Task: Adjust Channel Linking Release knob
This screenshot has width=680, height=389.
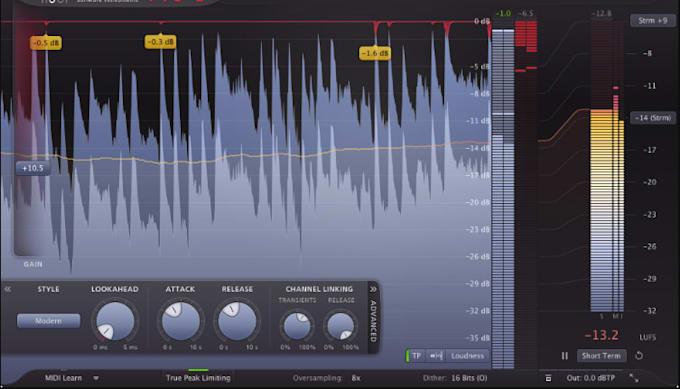Action: [x=340, y=326]
